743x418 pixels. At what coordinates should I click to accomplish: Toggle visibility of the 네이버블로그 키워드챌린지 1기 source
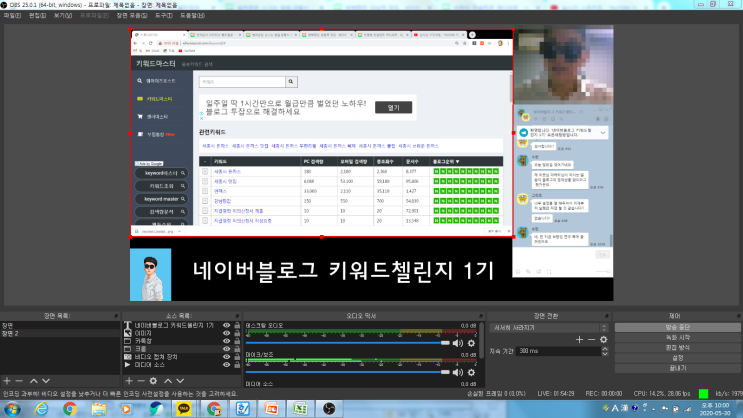pos(227,325)
